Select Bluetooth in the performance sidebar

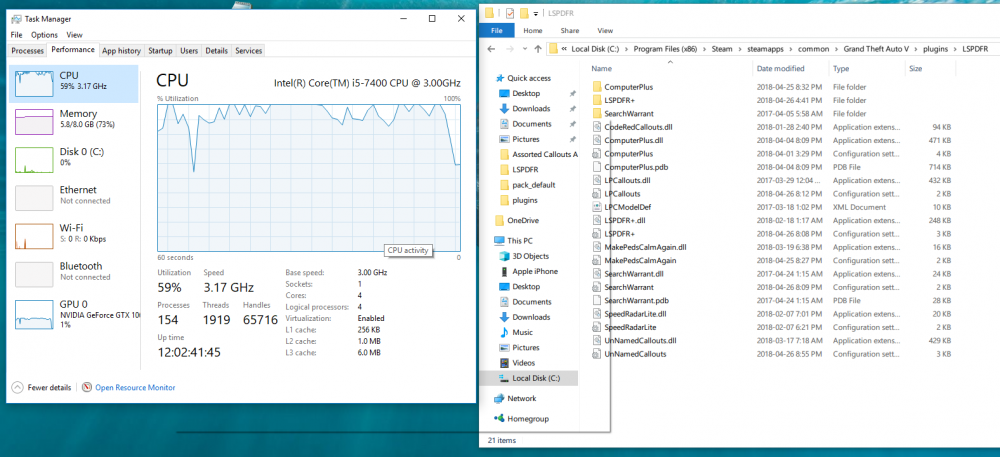pyautogui.click(x=73, y=272)
